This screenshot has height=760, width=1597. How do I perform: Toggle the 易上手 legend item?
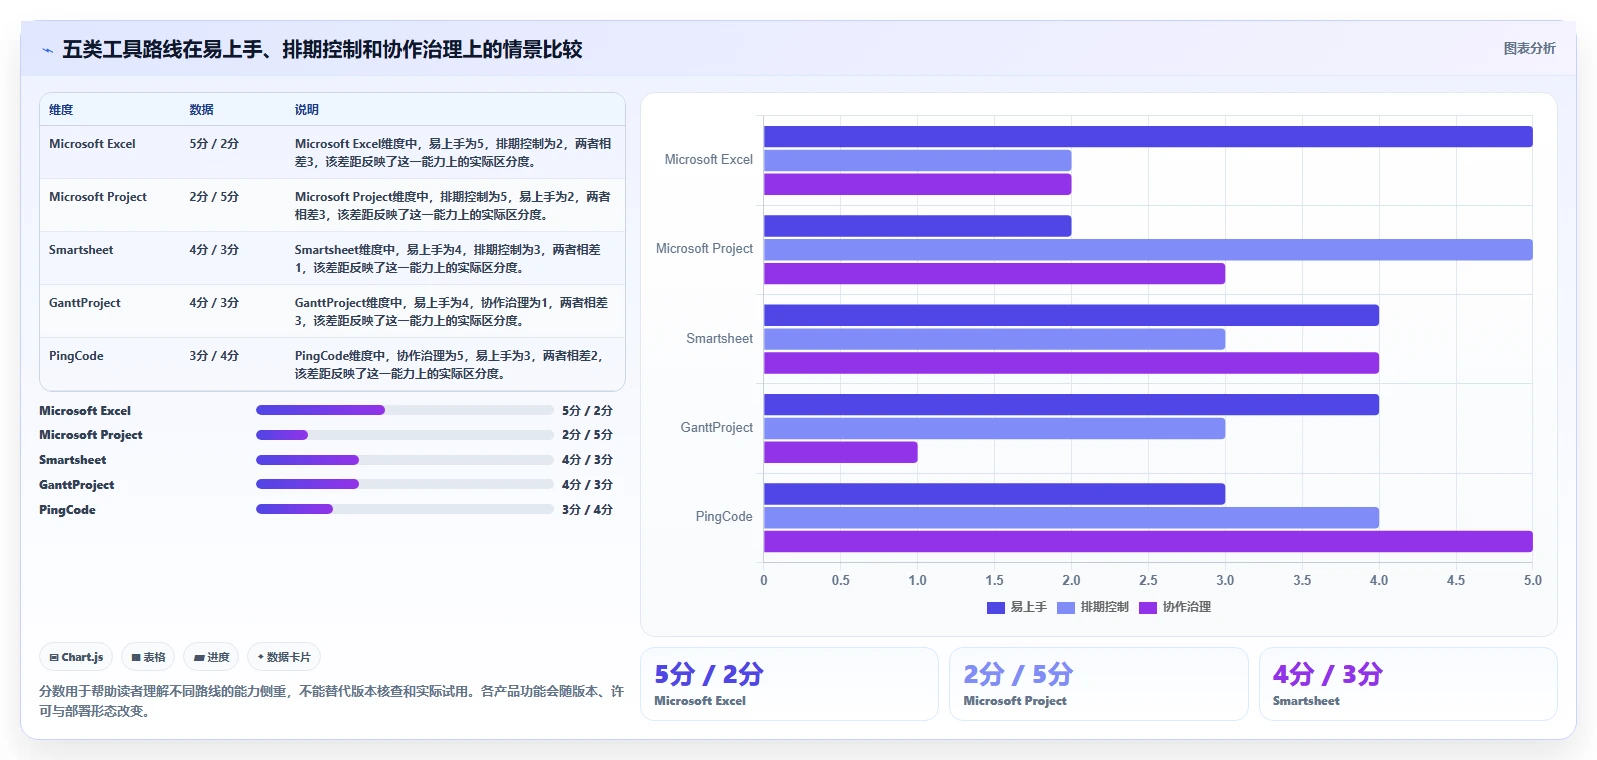pos(1017,607)
